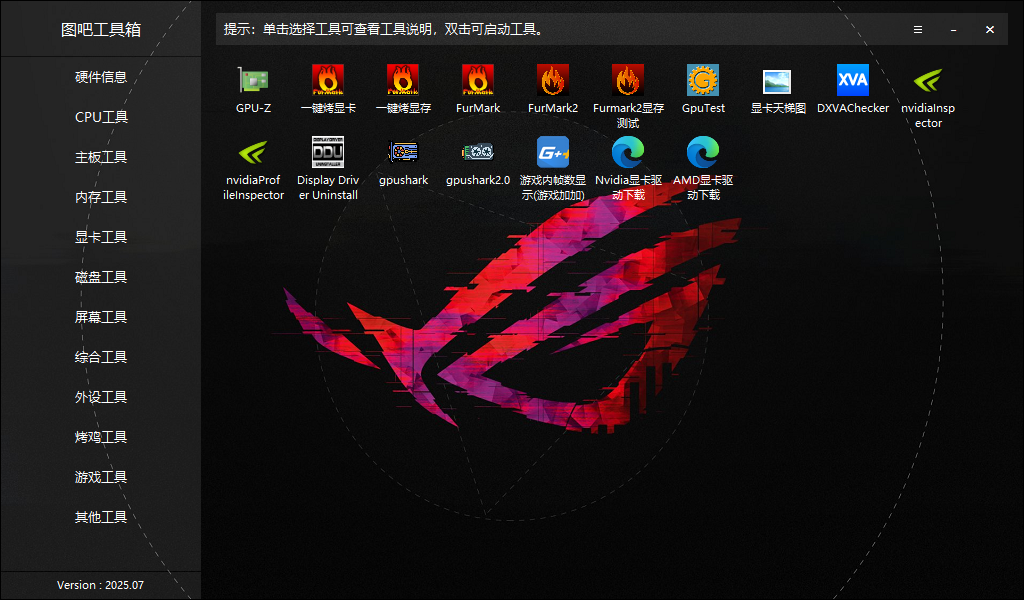Select the 显卡工具 sidebar category
Image resolution: width=1024 pixels, height=600 pixels.
pos(101,237)
